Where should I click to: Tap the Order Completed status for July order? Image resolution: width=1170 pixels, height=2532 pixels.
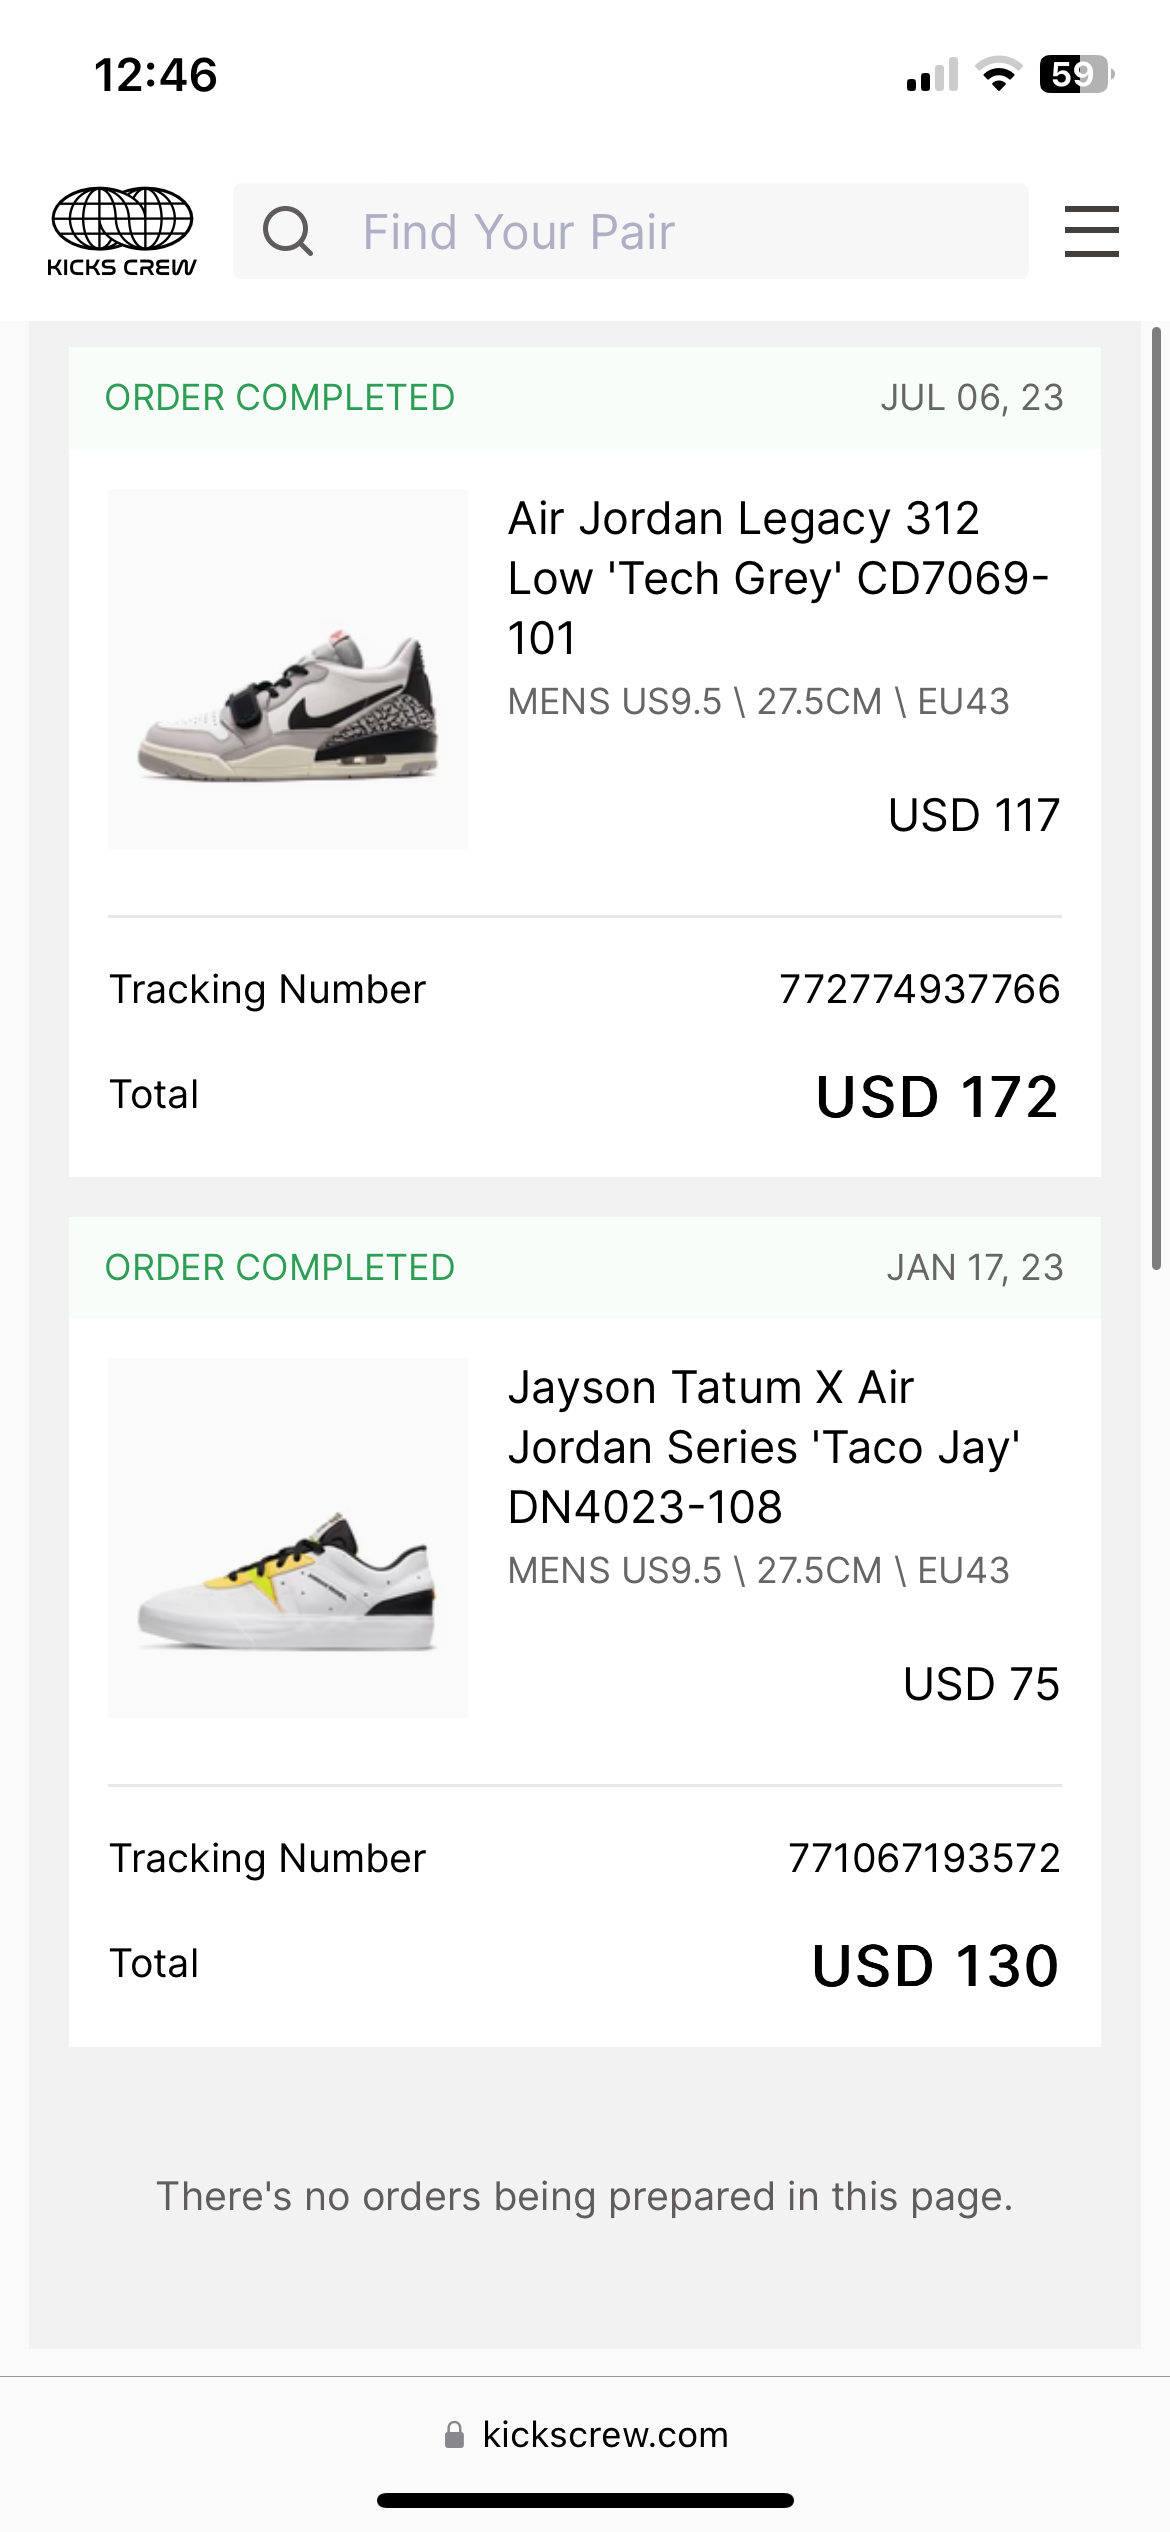coord(280,398)
